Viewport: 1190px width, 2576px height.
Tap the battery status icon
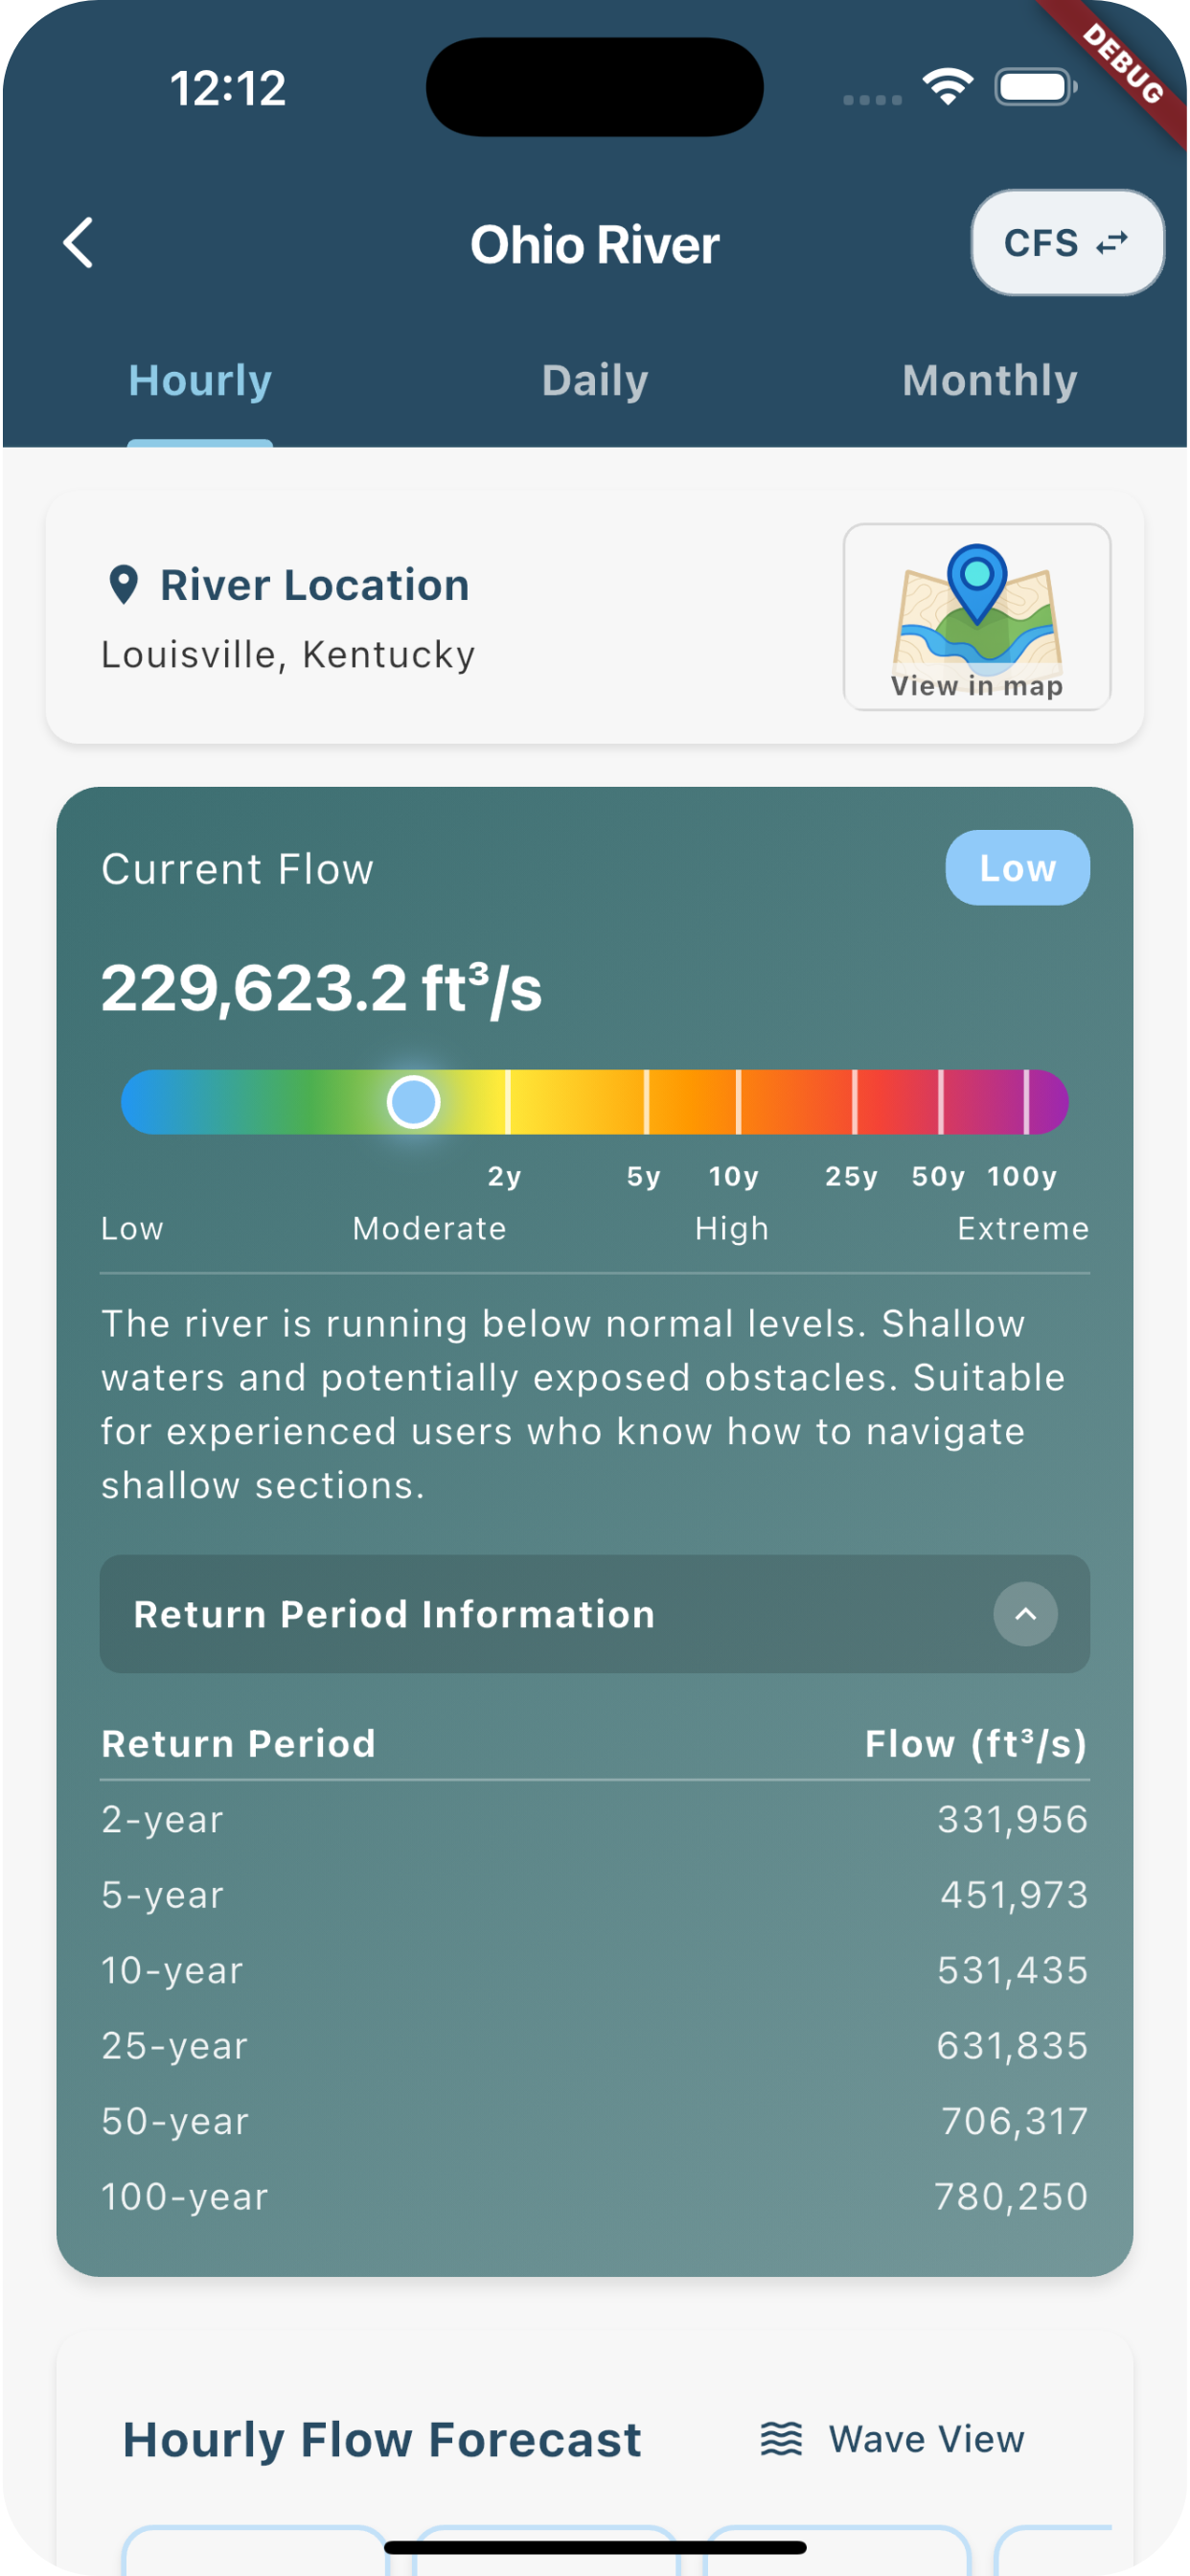pos(1035,87)
